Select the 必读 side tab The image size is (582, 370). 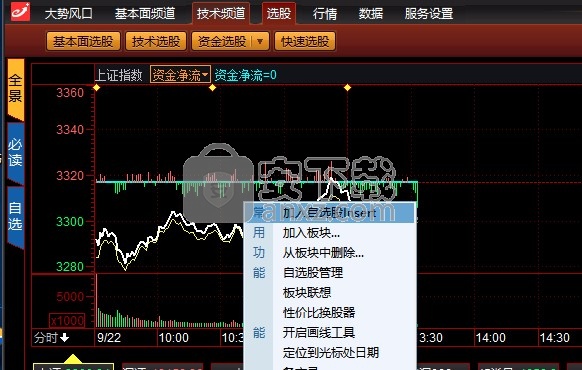coord(16,153)
